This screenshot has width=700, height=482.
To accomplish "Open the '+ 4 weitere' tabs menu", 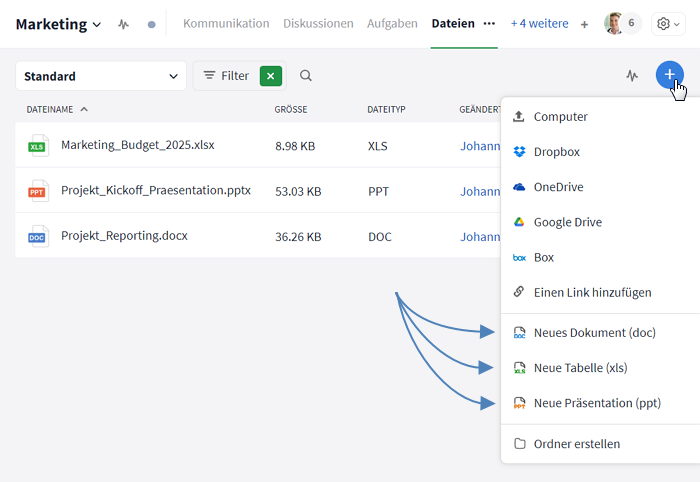I will point(539,23).
